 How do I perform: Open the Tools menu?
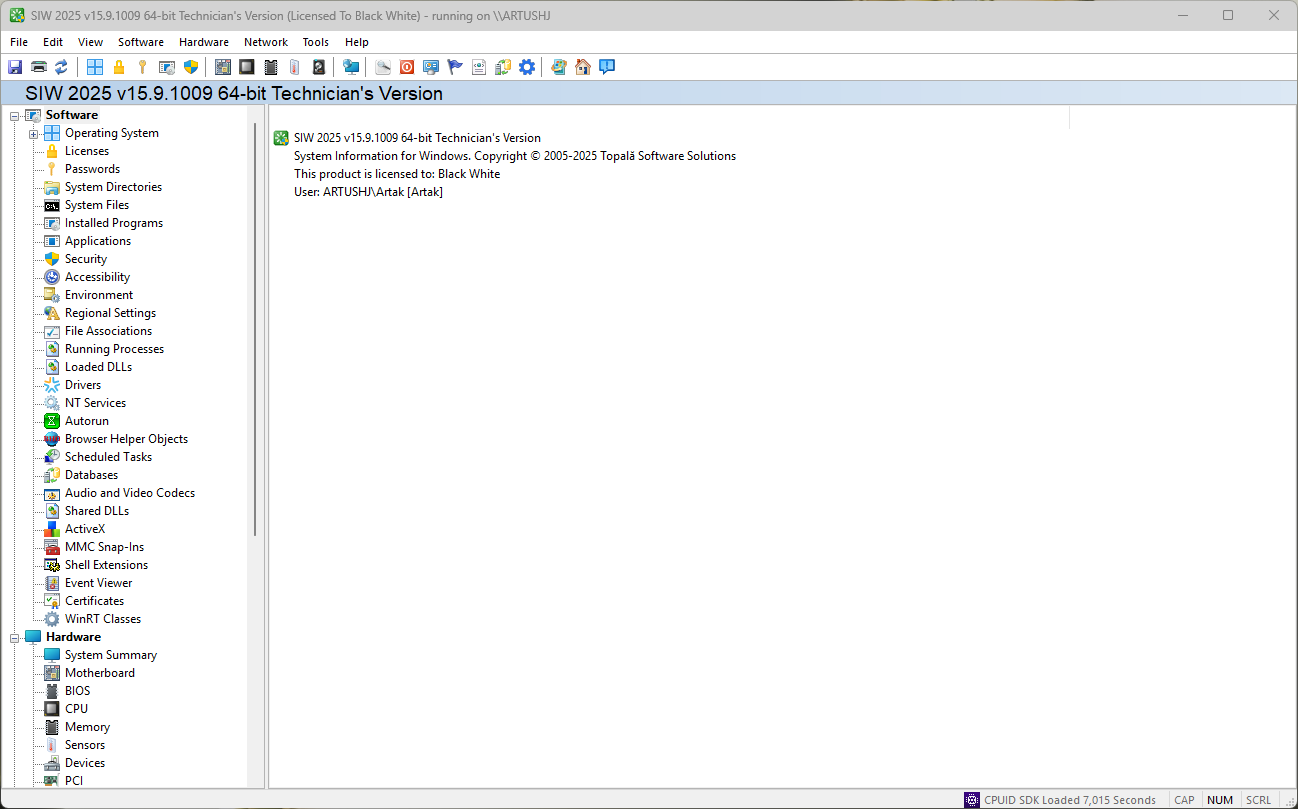[x=316, y=42]
